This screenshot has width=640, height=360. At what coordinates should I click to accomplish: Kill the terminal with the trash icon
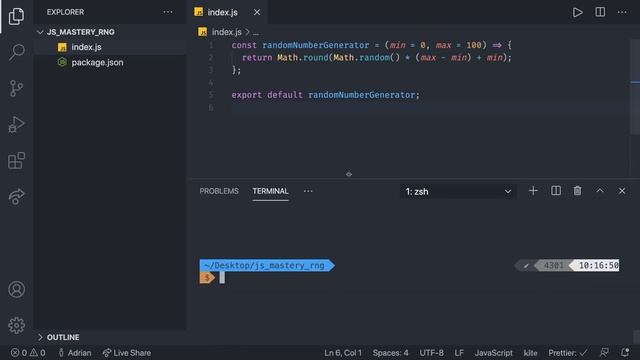tap(578, 191)
